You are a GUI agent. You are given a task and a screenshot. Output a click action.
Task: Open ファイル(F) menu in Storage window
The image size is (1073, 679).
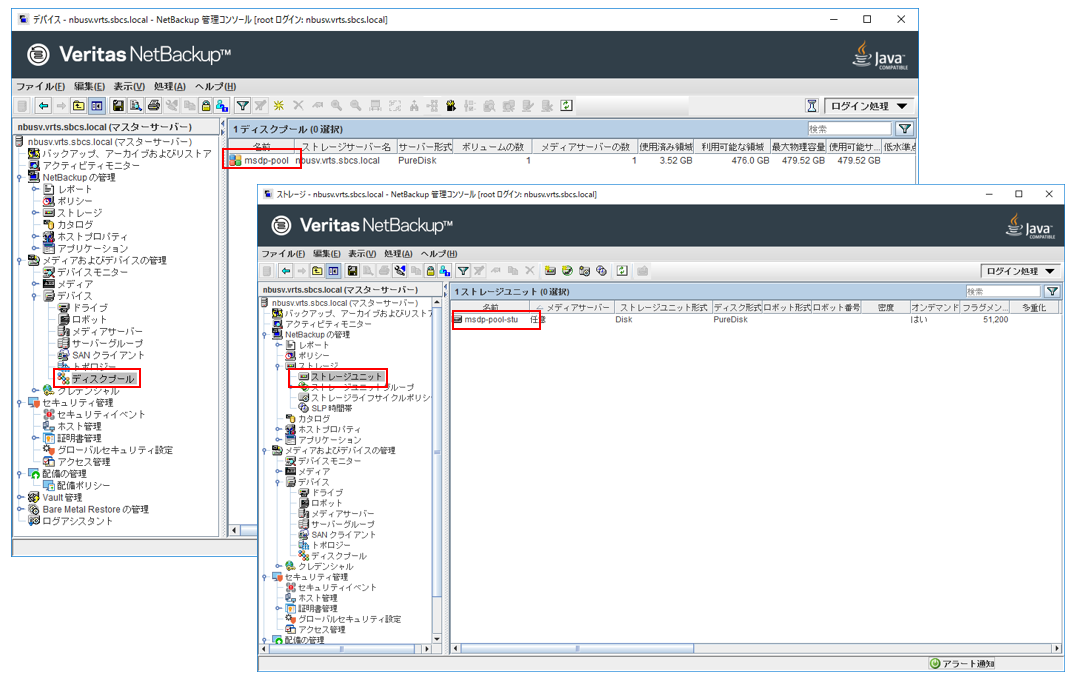pyautogui.click(x=283, y=254)
